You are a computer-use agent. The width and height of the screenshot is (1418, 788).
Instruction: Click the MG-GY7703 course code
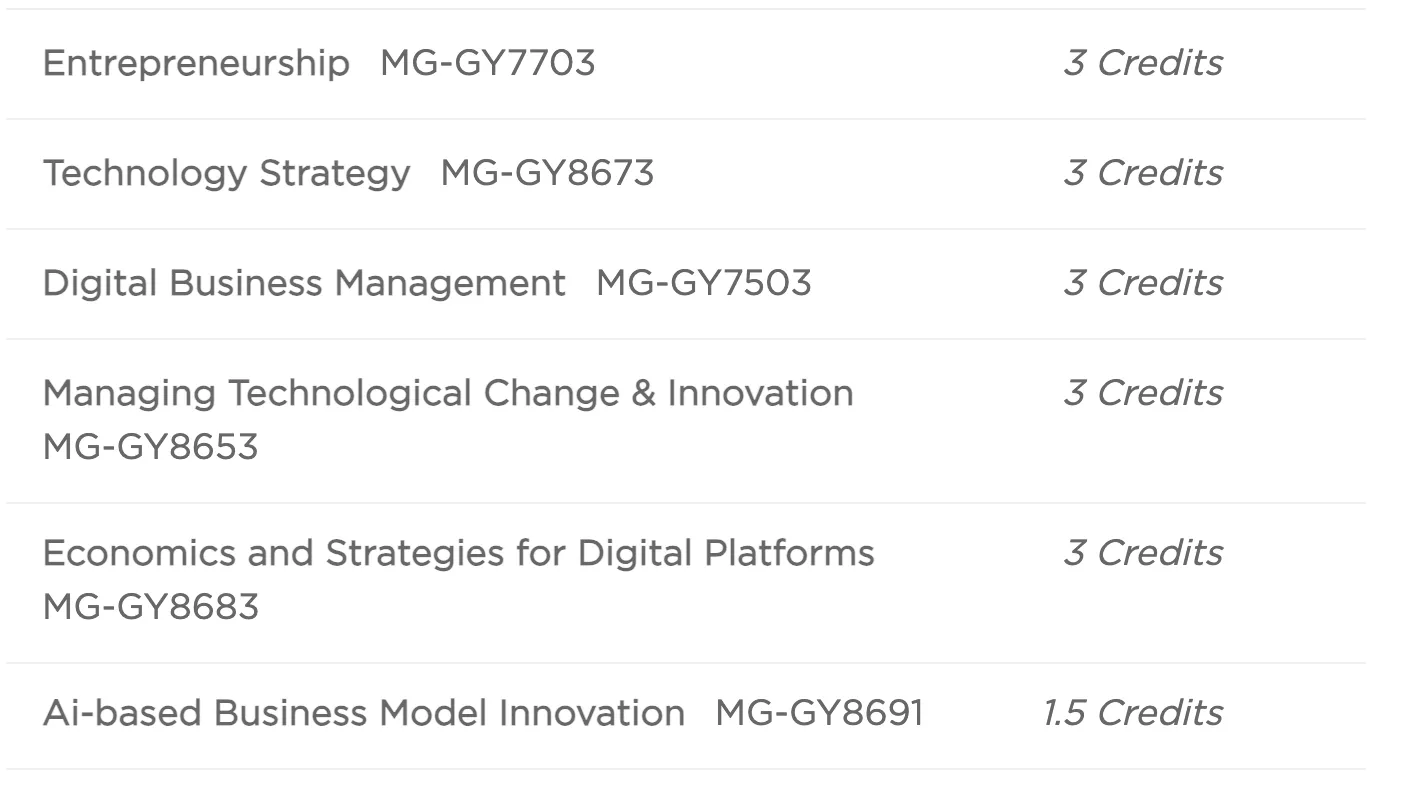[x=487, y=64]
